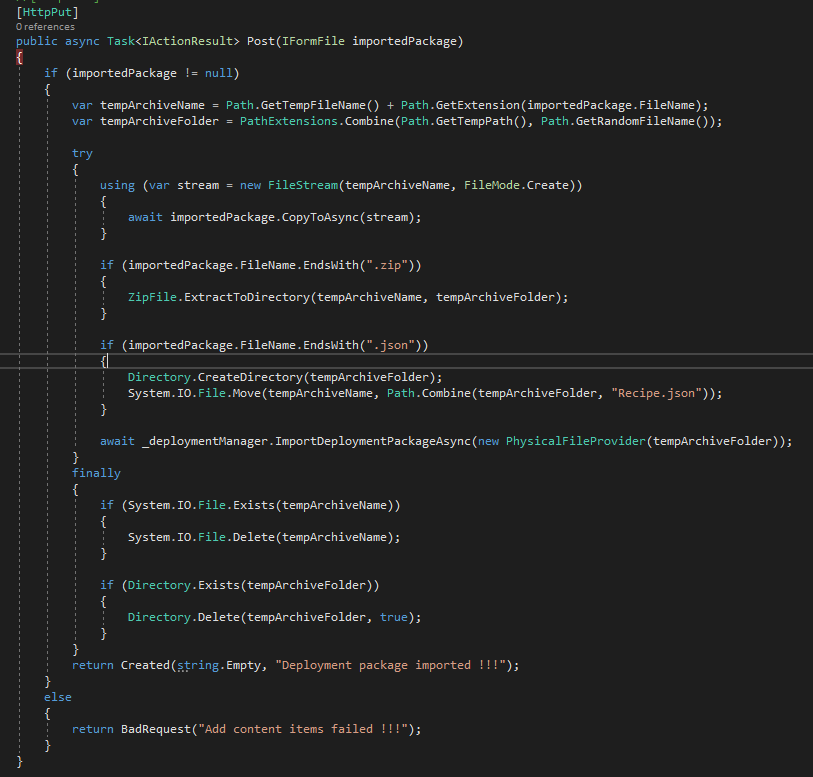Click 'null' in the importedPackage check
Viewport: 813px width, 777px height.
pos(218,73)
